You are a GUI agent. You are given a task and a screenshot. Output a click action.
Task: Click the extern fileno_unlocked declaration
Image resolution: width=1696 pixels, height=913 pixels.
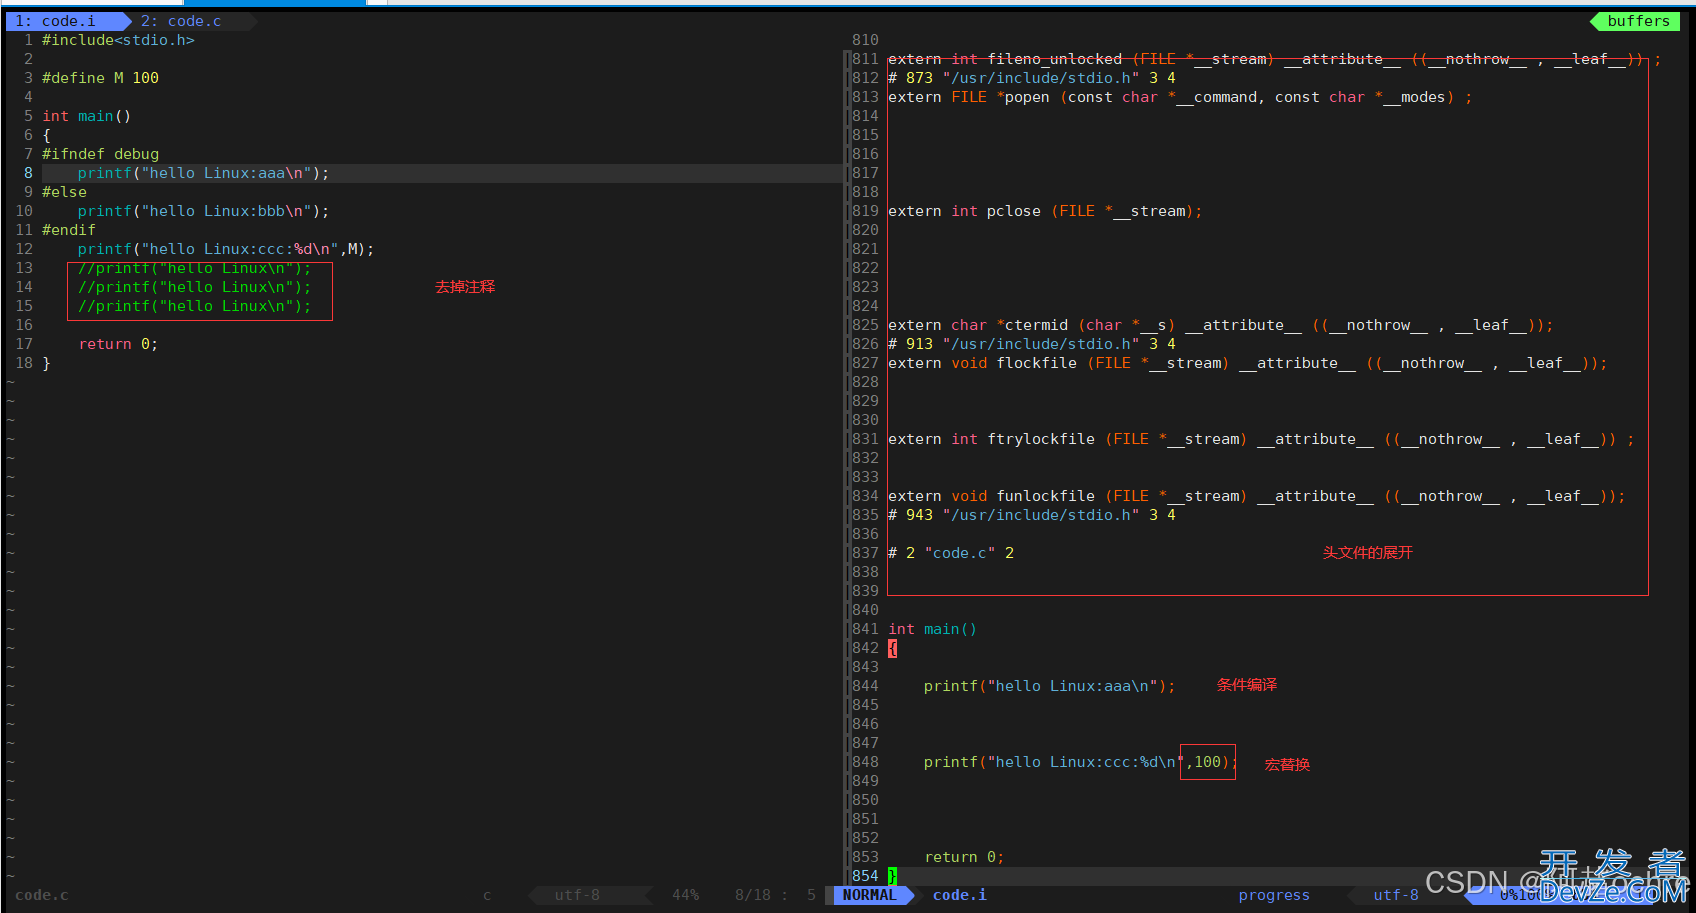(1274, 59)
